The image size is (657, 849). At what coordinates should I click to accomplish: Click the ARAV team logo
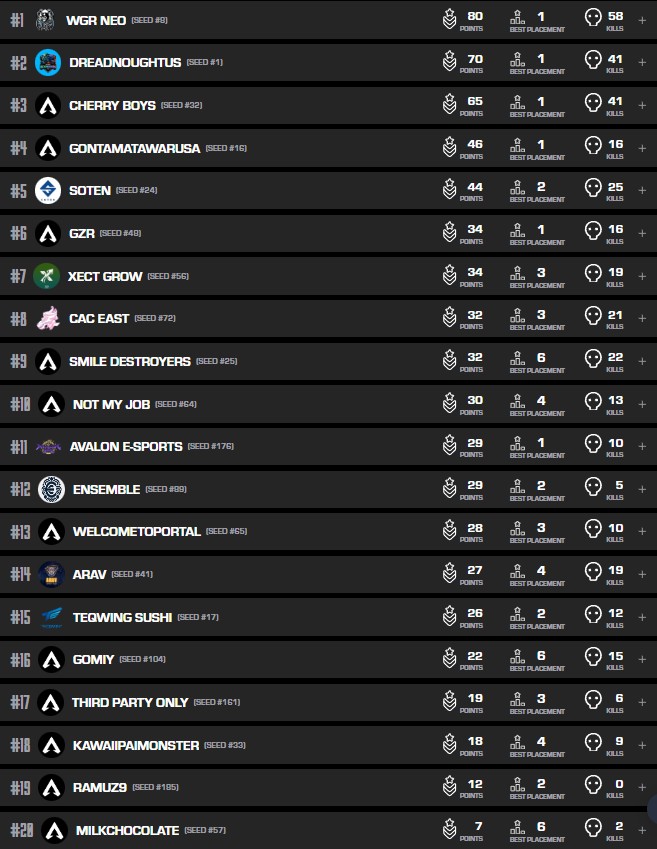pos(51,574)
